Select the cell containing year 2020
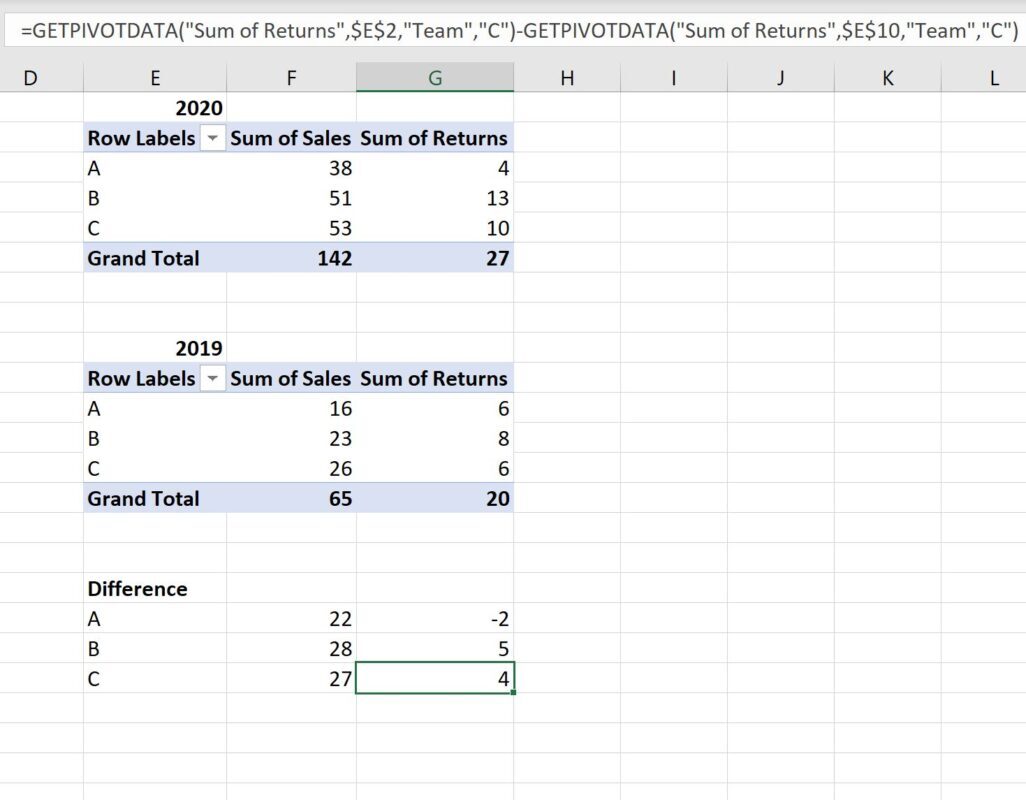 [155, 108]
